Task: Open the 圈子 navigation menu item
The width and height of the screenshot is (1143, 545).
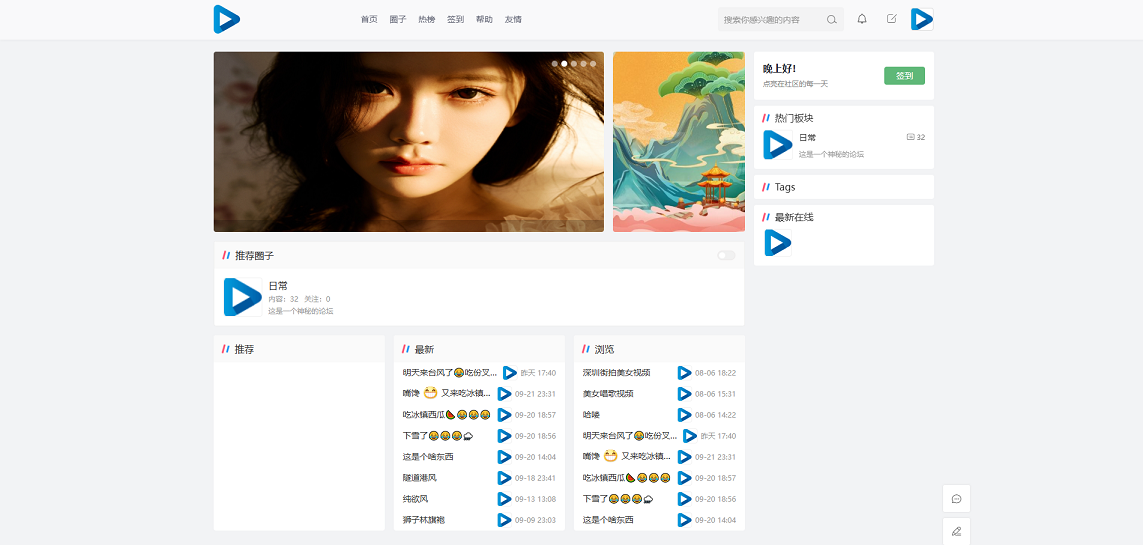Action: click(x=398, y=19)
